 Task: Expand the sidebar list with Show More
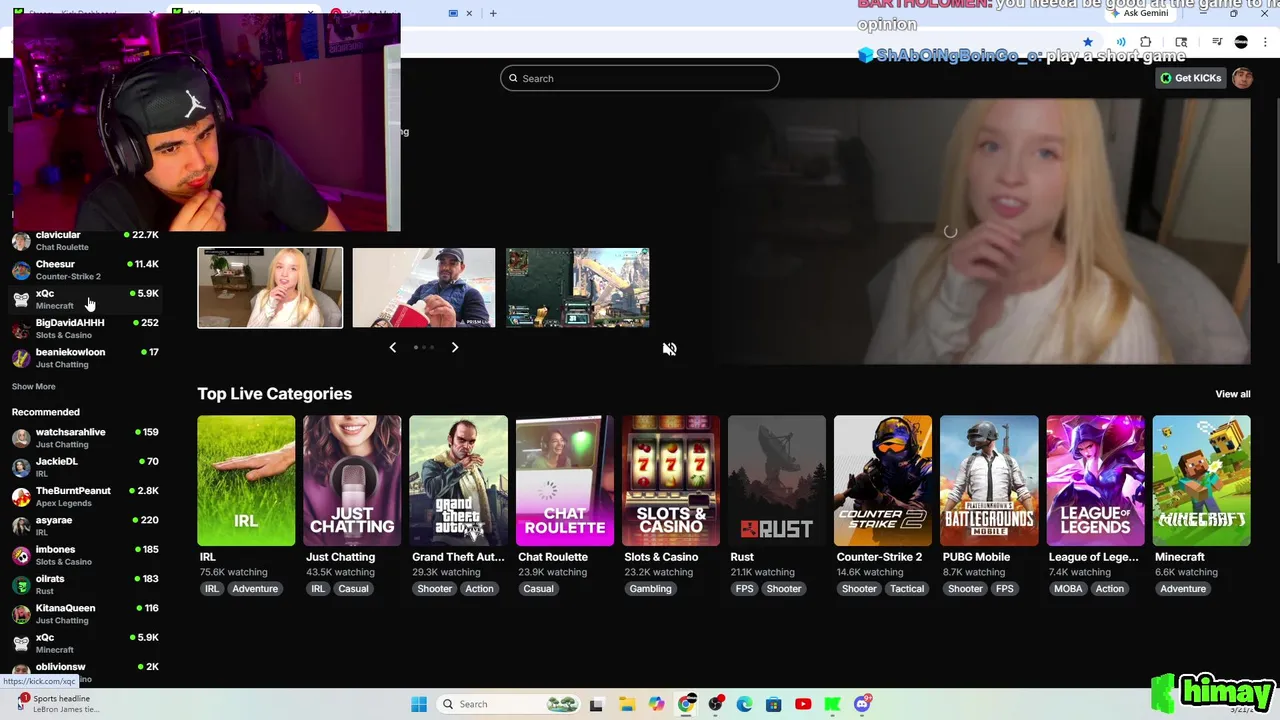pos(33,386)
